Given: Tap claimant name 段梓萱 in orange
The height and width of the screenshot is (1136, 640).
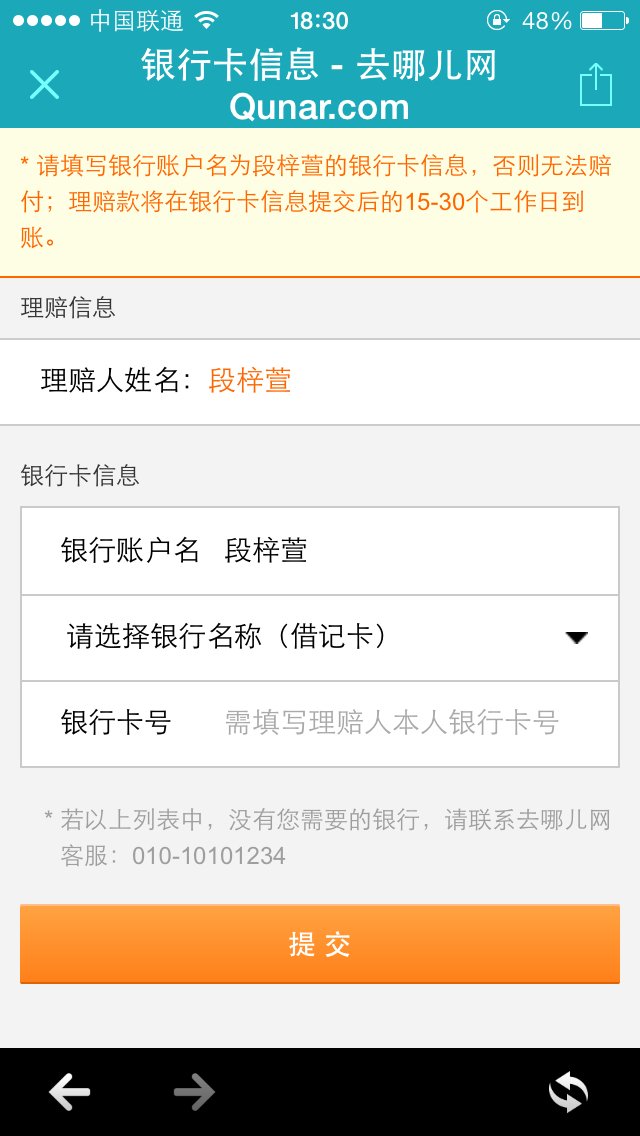Looking at the screenshot, I should [x=250, y=381].
